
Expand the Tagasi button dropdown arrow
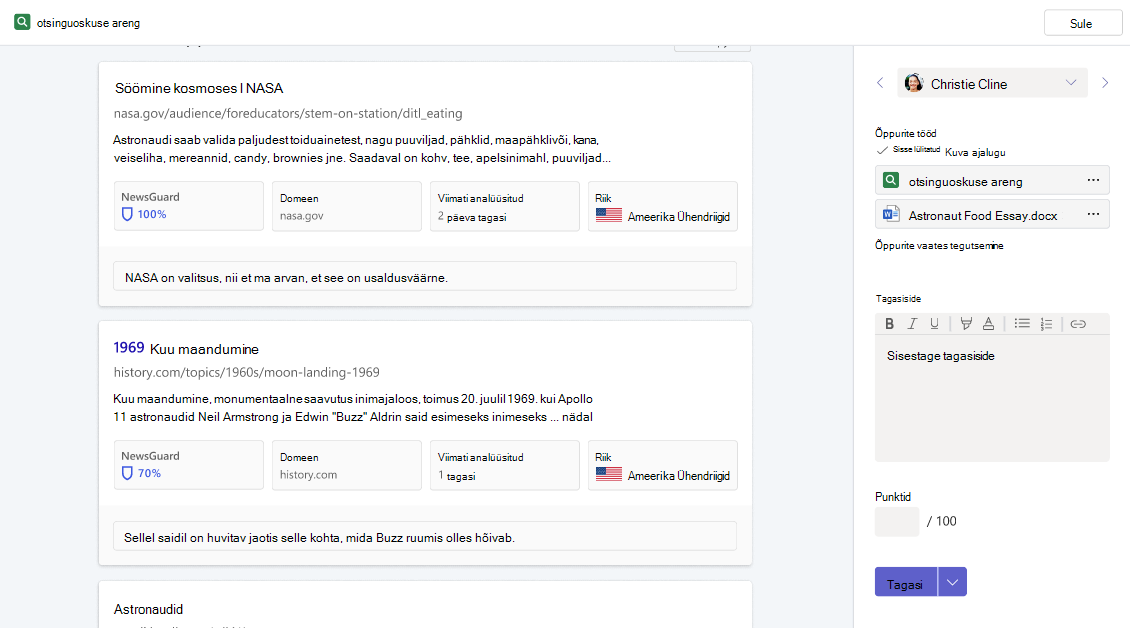point(952,582)
